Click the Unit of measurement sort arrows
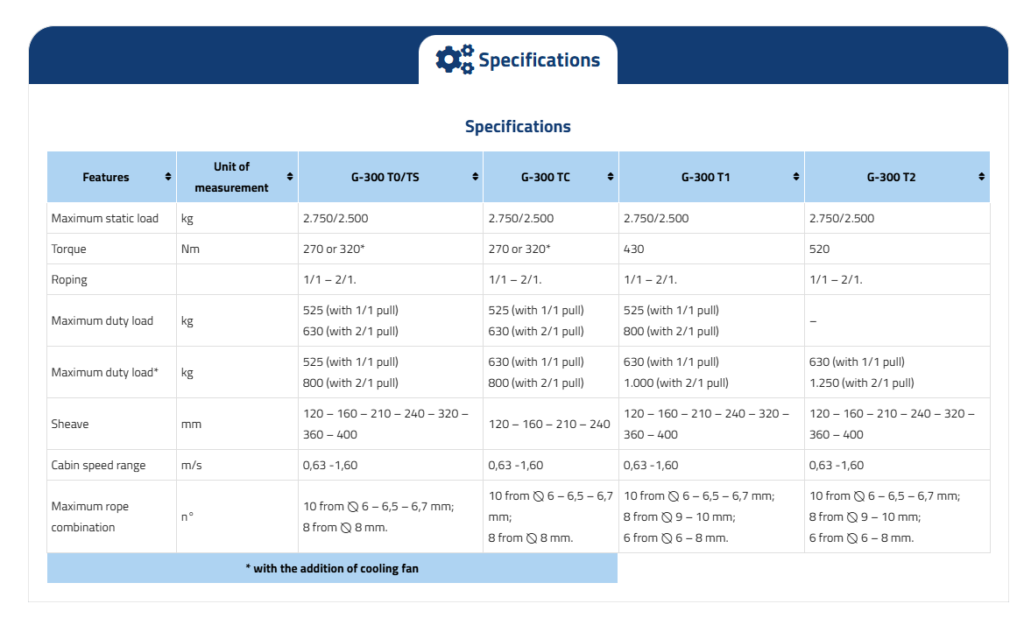The image size is (1024, 618). coord(290,177)
